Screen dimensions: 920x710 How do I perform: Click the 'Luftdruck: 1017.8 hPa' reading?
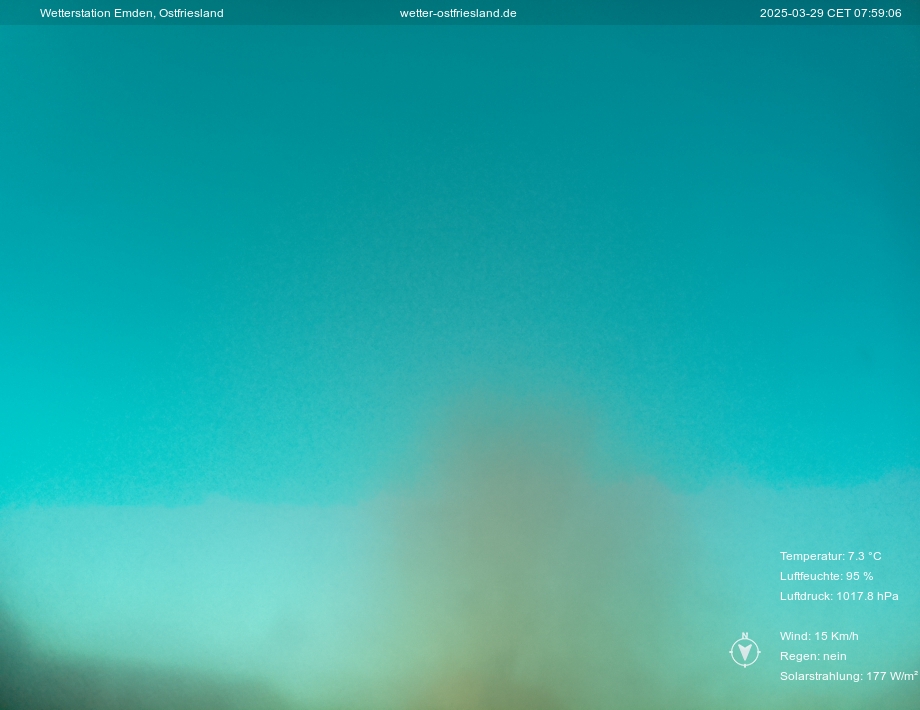click(839, 596)
